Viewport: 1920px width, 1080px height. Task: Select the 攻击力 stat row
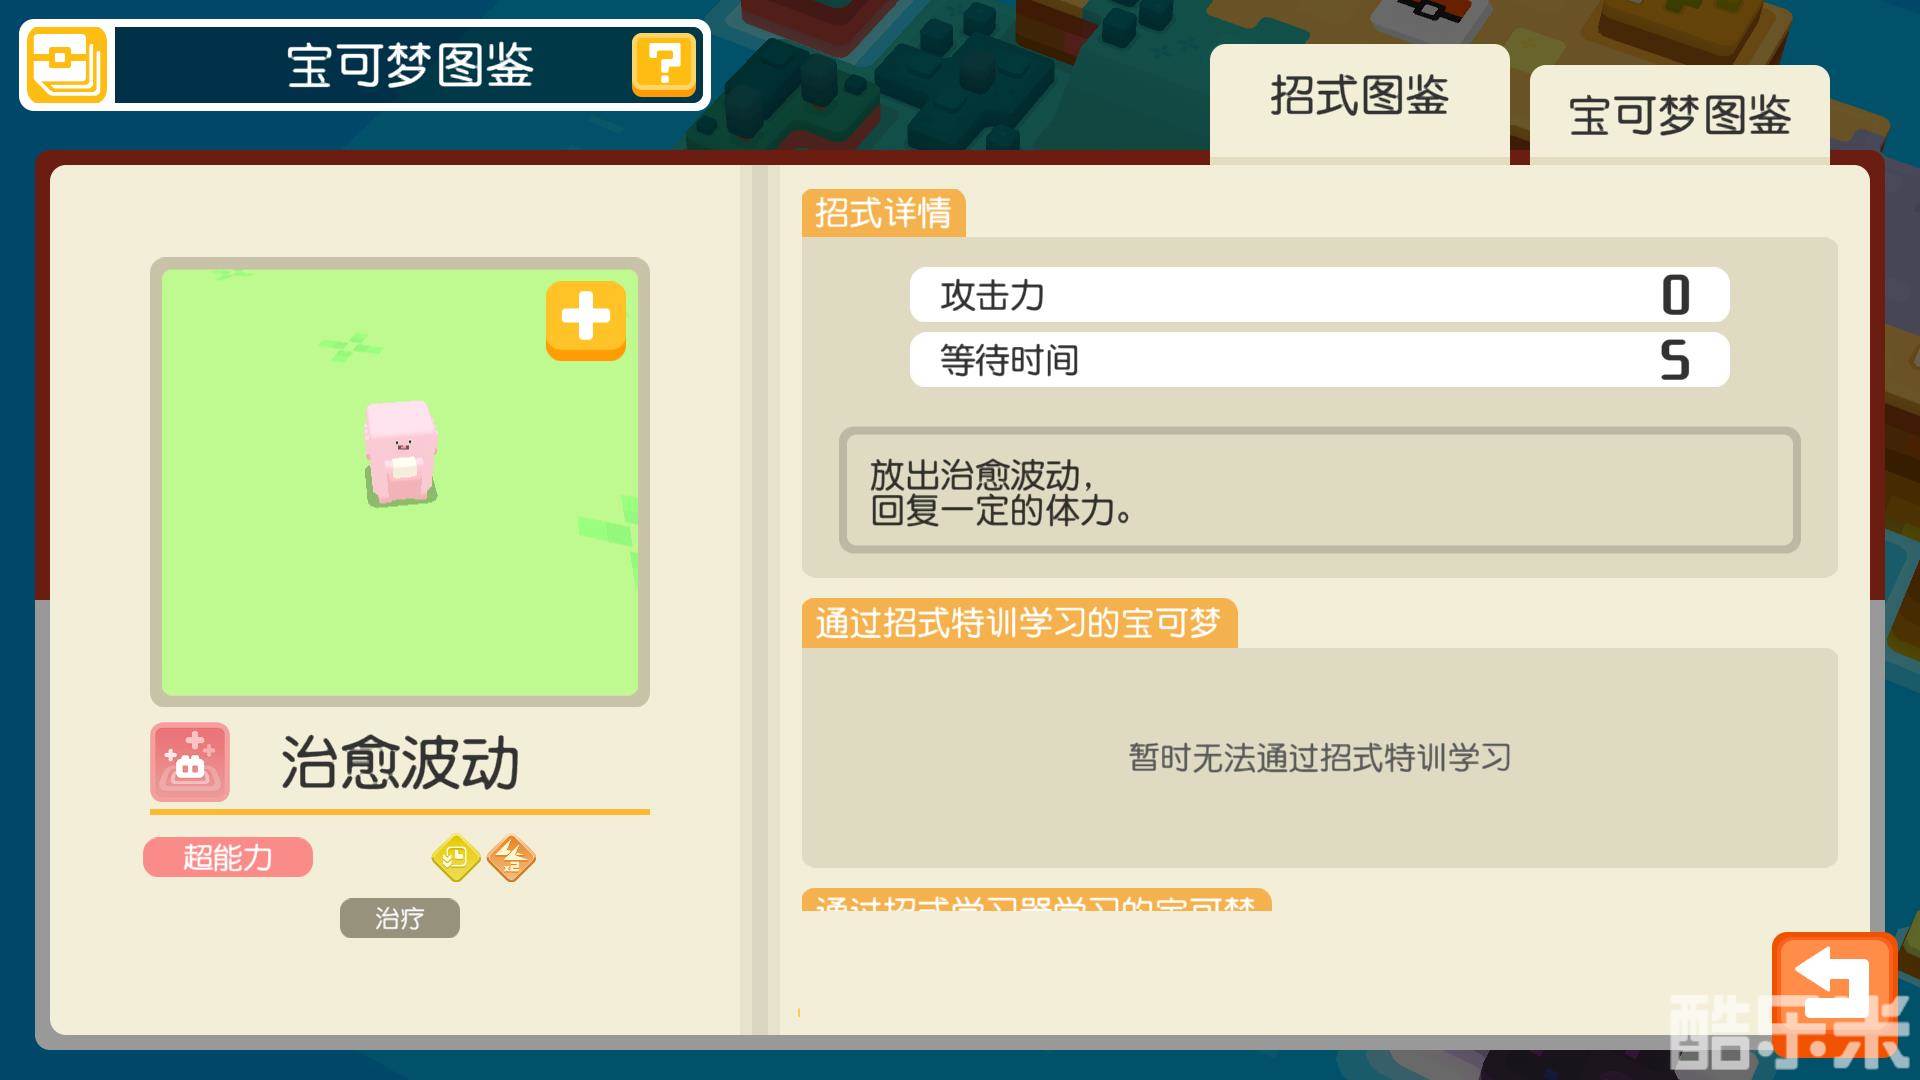coord(1319,295)
